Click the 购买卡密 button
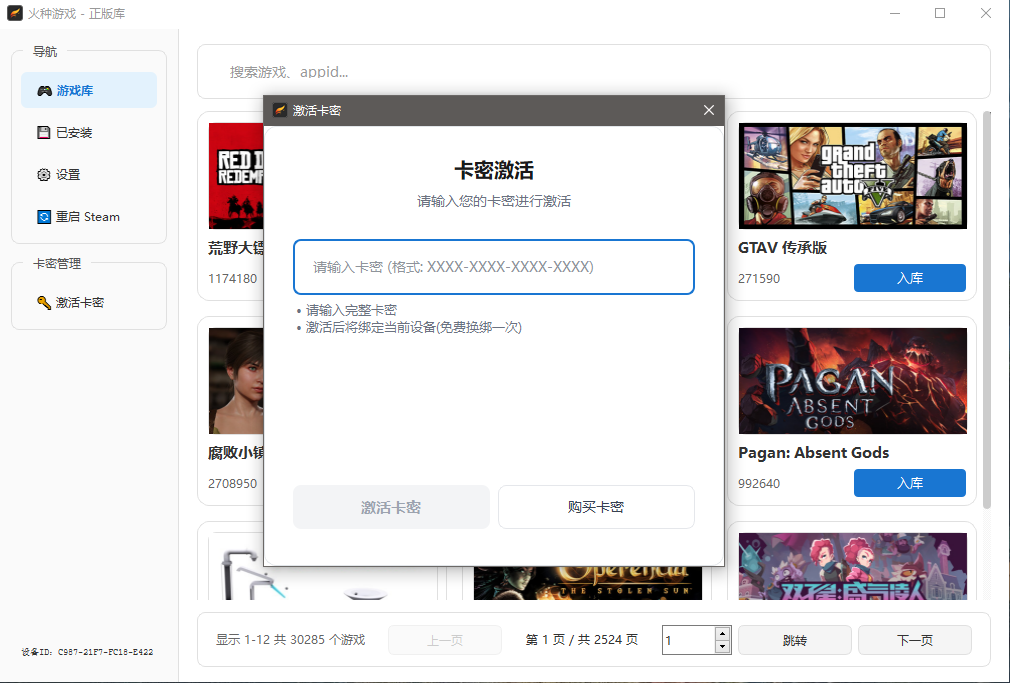This screenshot has width=1010, height=683. (x=596, y=507)
